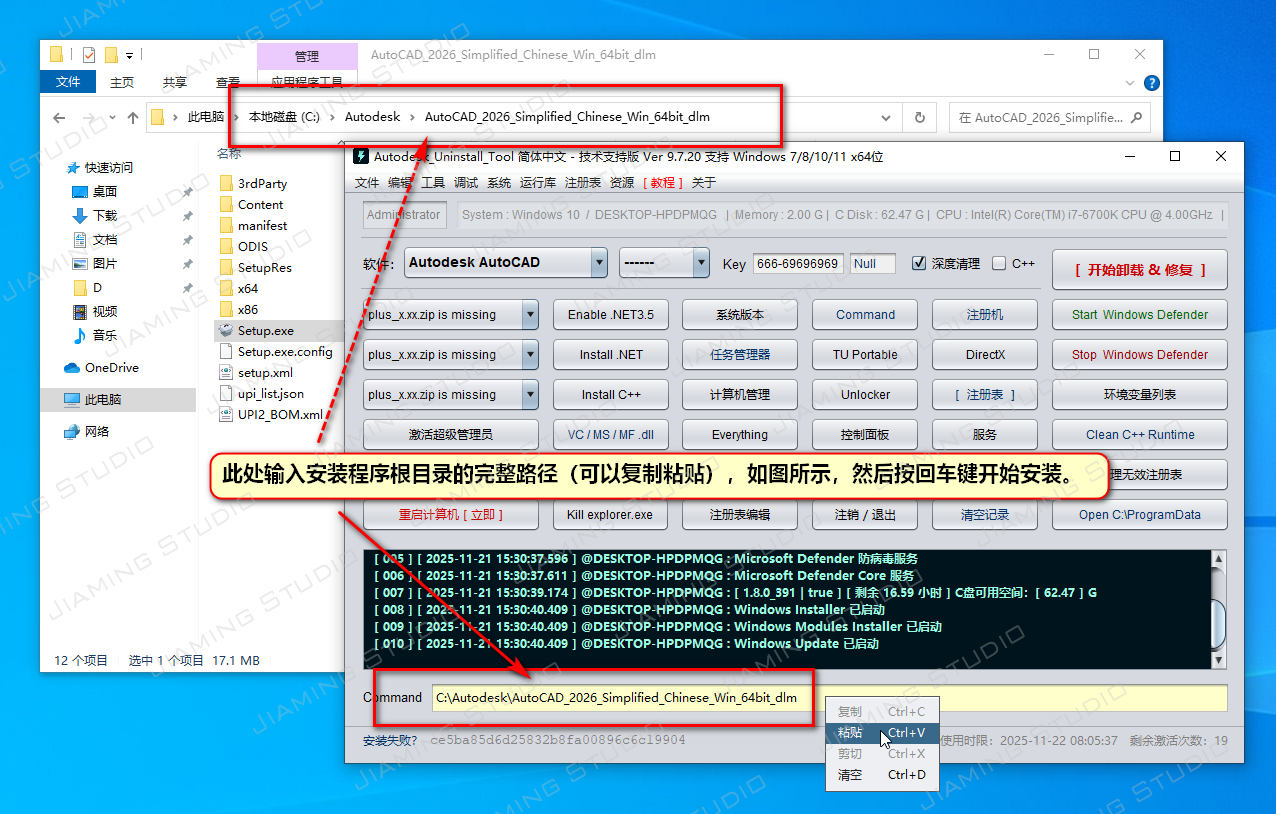The height and width of the screenshot is (814, 1276).
Task: Click the log scrollbar's down arrow
Action: point(1218,660)
